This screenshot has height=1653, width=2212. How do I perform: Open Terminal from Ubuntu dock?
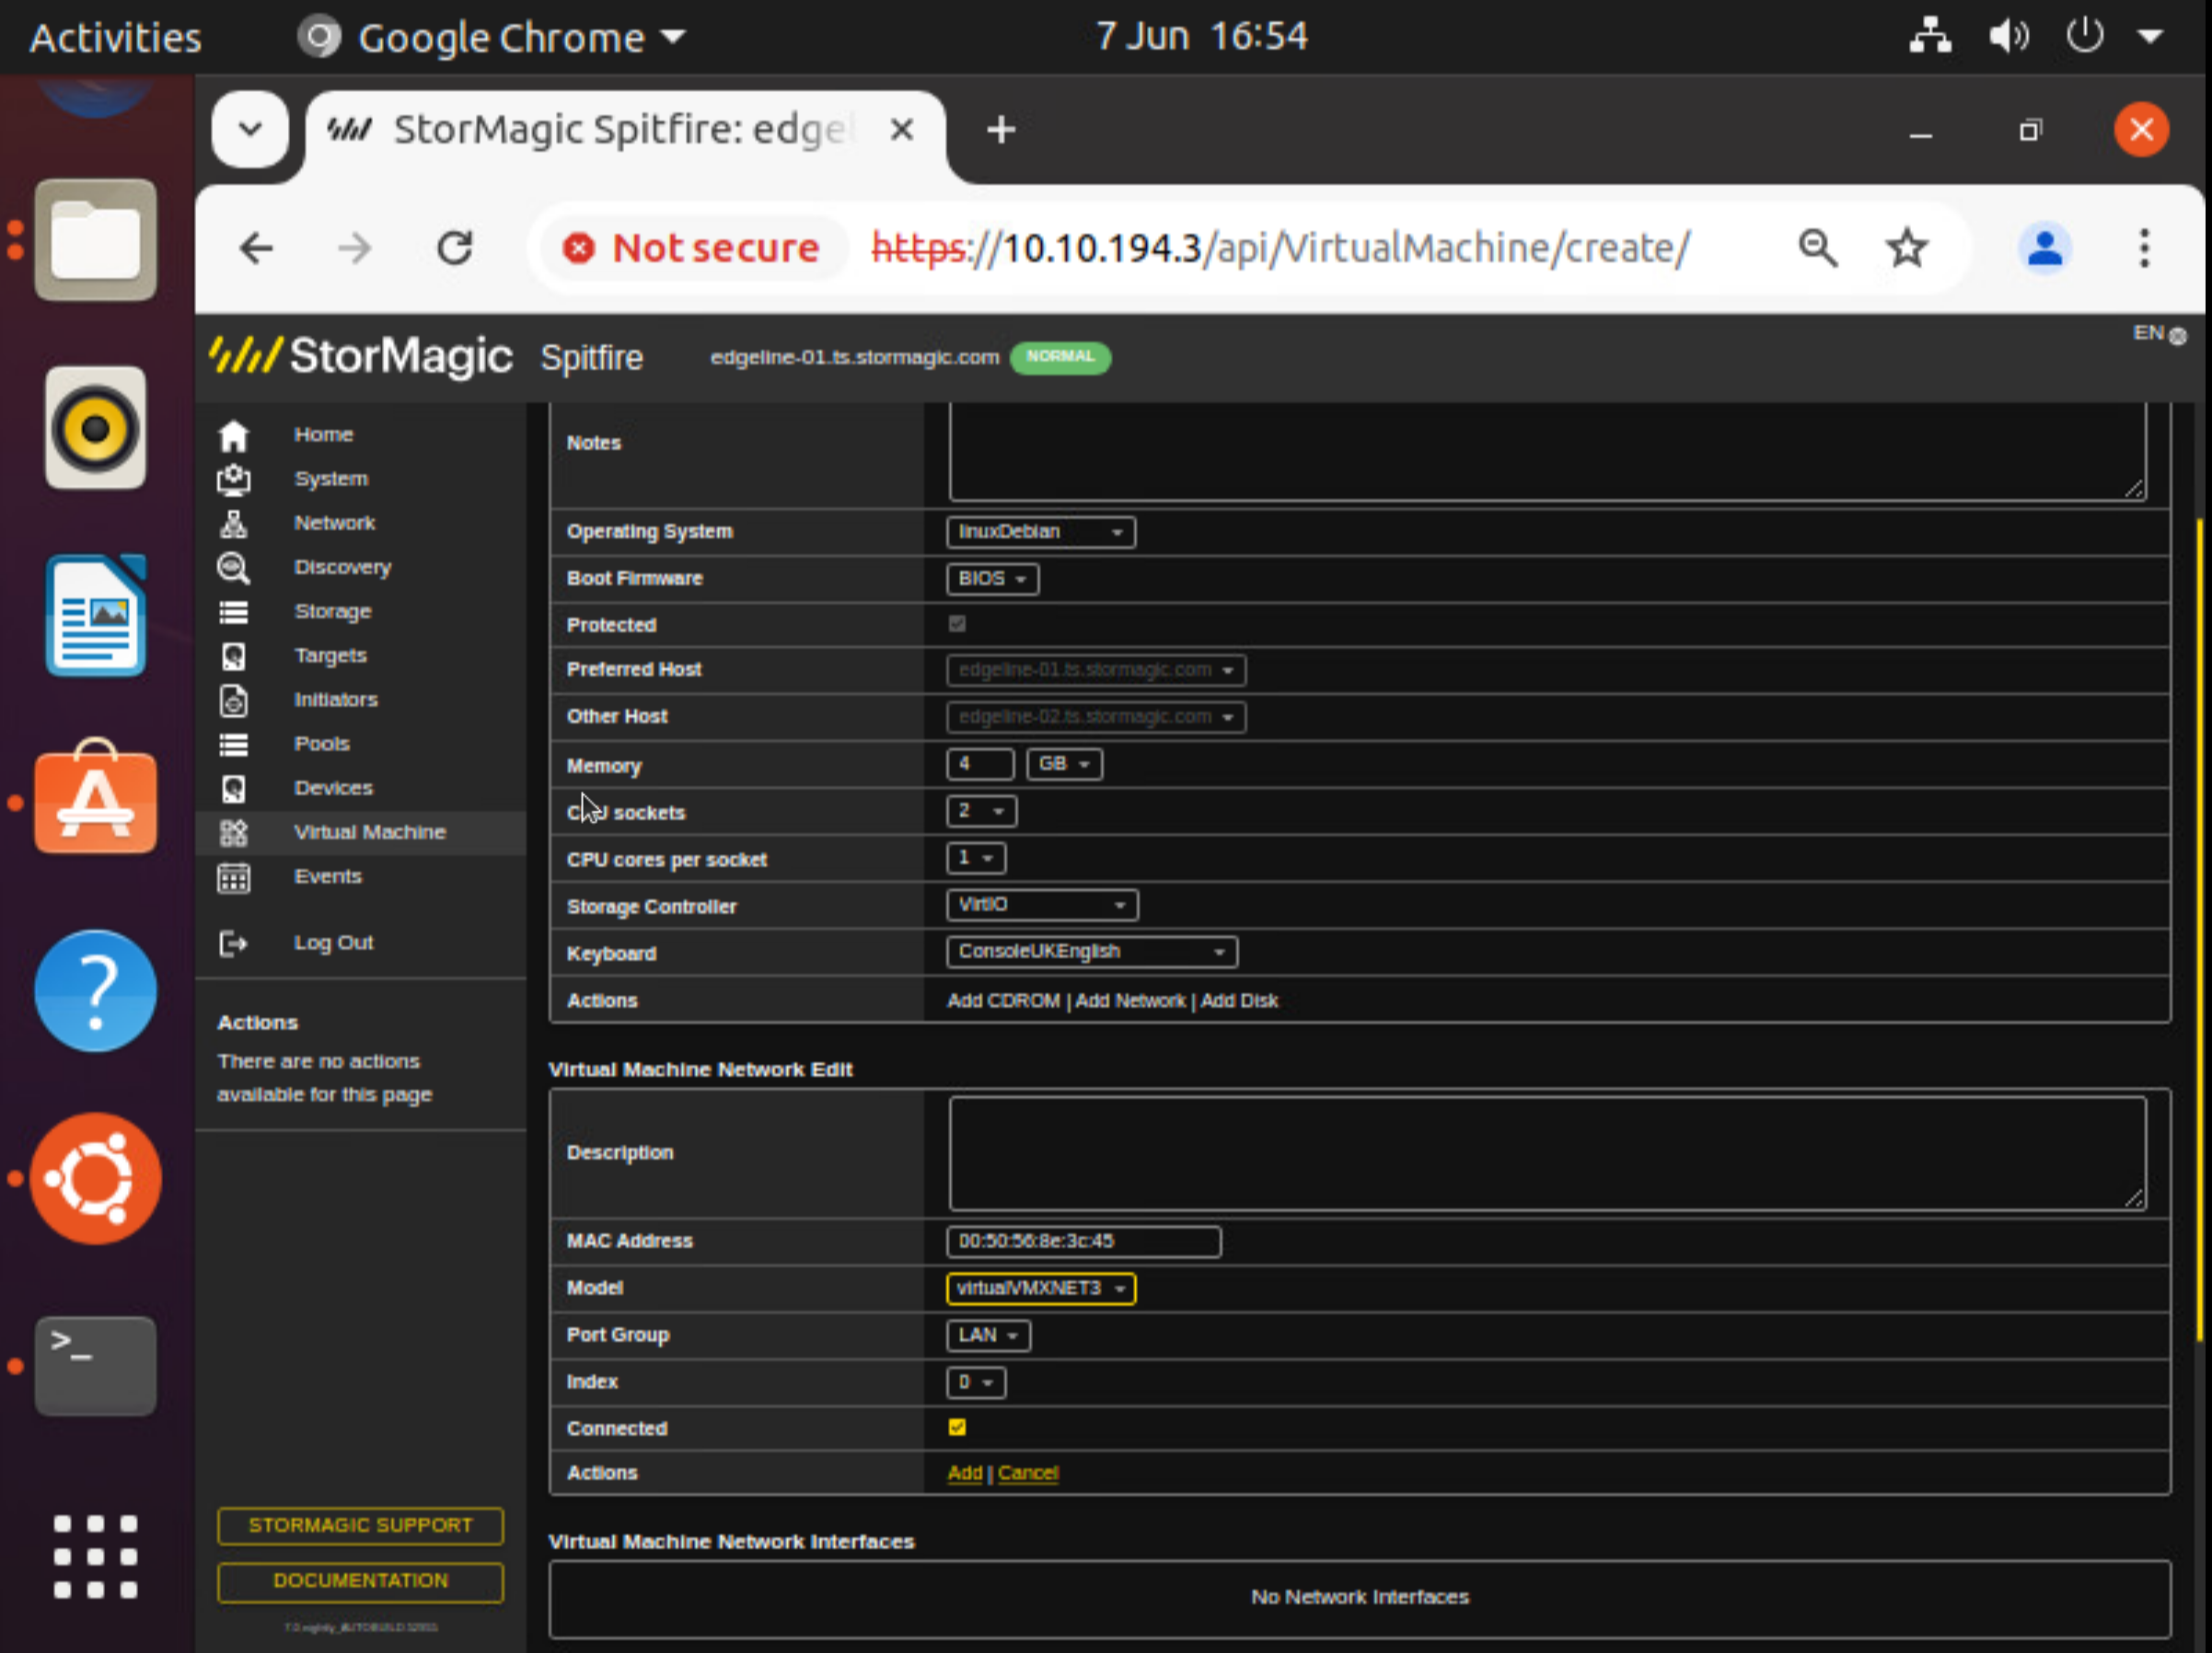(95, 1365)
